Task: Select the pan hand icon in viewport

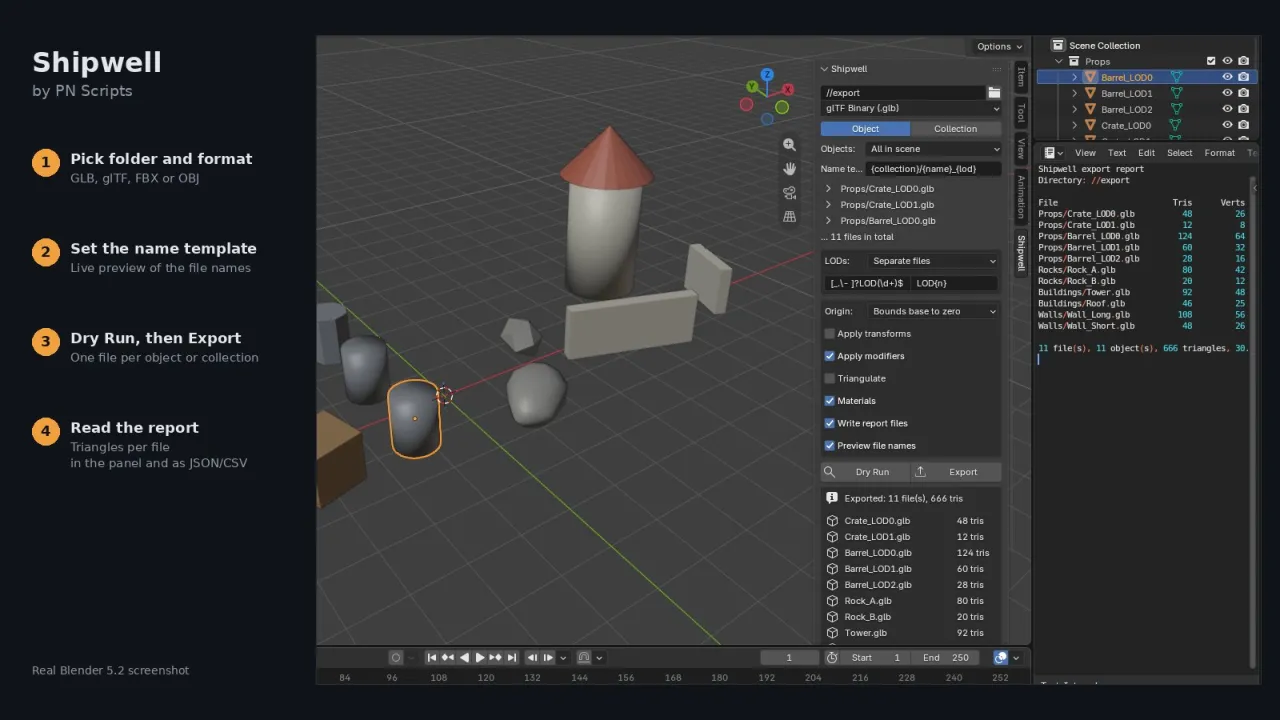Action: pos(789,168)
